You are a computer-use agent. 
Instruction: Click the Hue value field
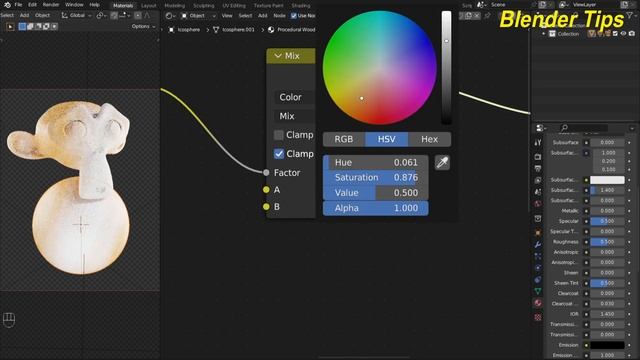(376, 162)
